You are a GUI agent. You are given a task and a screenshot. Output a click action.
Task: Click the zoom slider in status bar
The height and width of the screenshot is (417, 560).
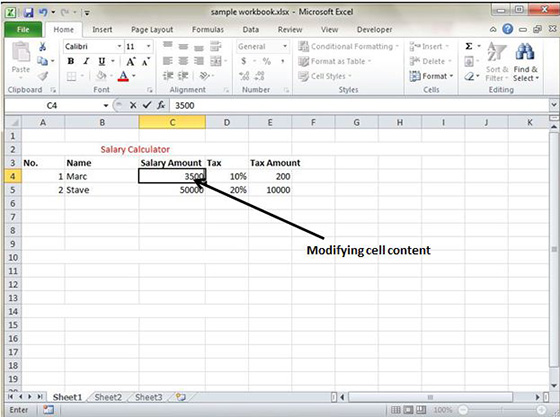click(501, 410)
